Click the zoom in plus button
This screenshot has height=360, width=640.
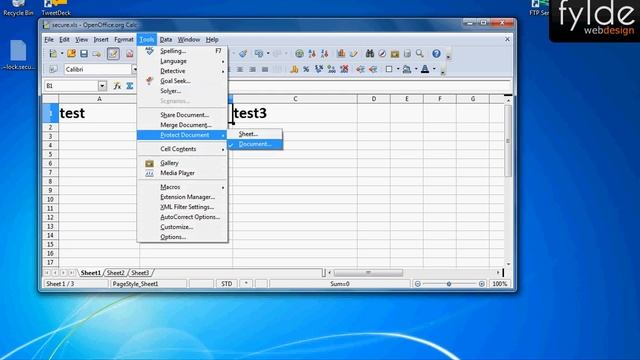482,284
